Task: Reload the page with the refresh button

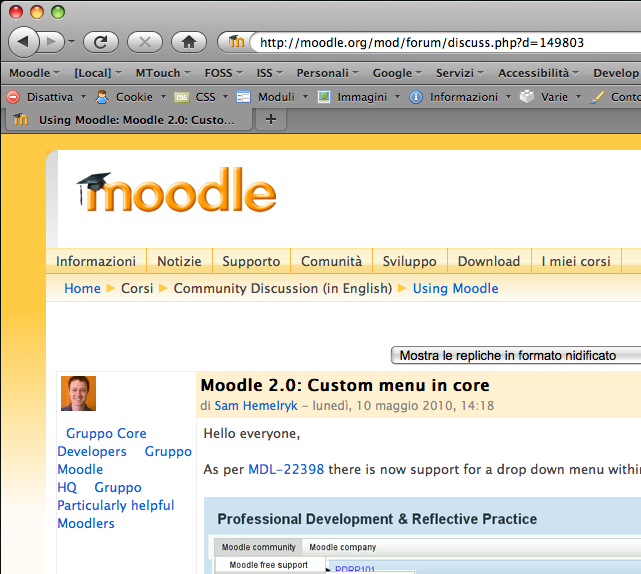Action: pos(101,42)
